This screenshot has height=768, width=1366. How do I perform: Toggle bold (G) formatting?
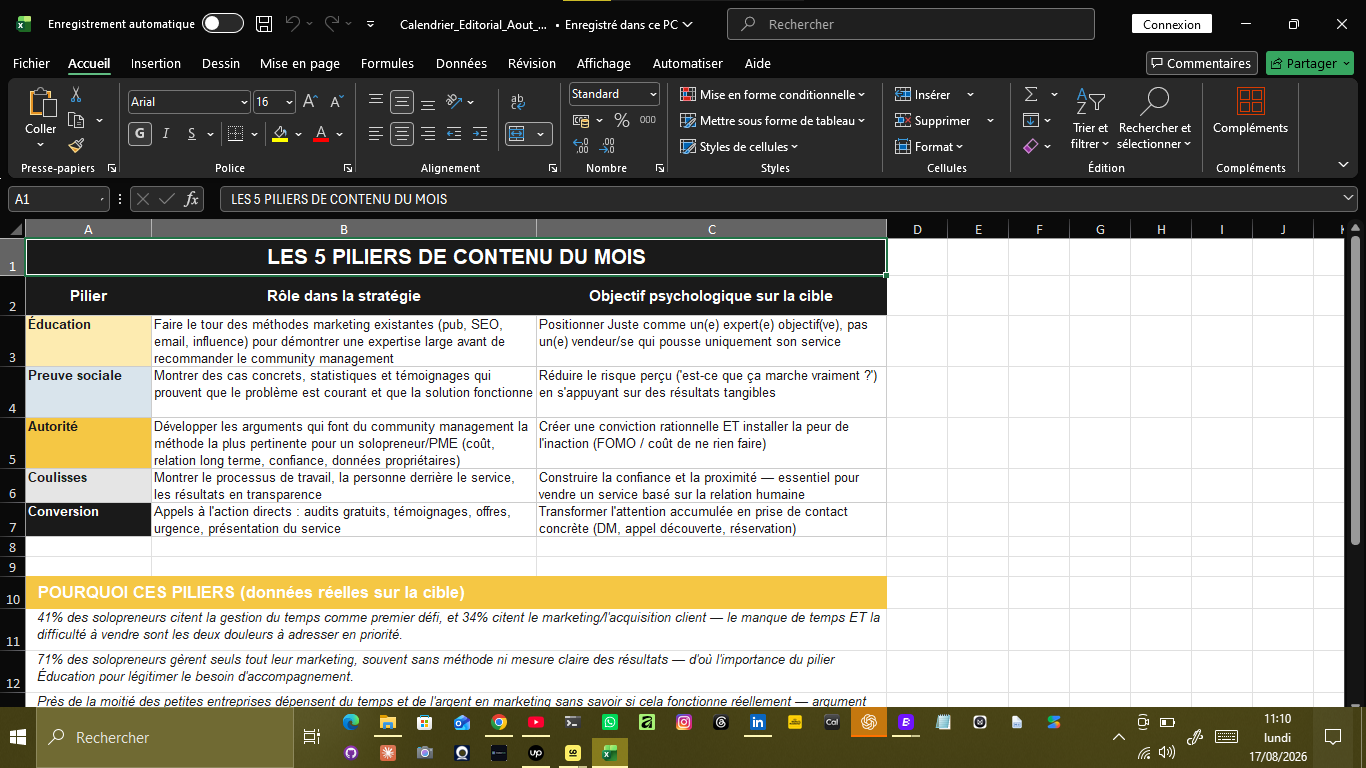pos(140,133)
